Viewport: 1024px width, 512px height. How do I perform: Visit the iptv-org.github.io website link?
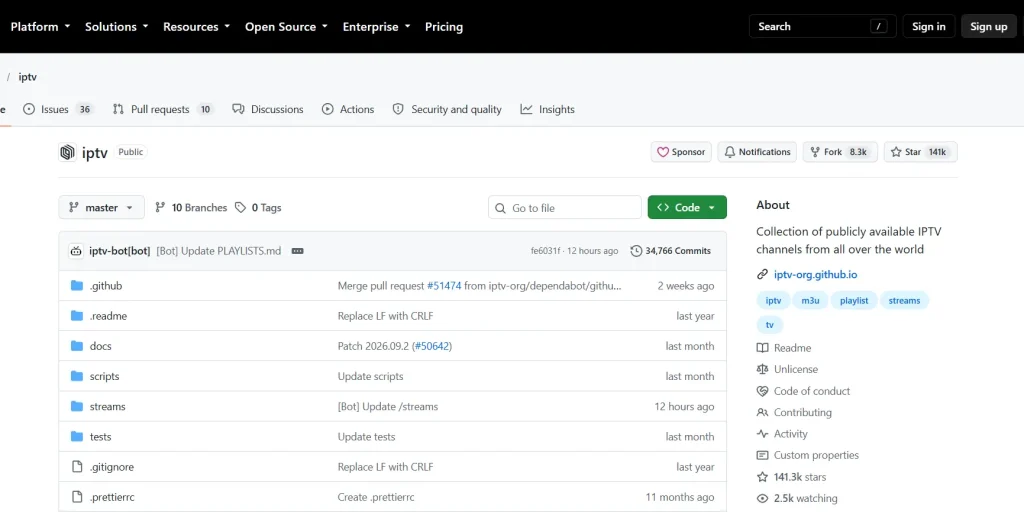815,274
